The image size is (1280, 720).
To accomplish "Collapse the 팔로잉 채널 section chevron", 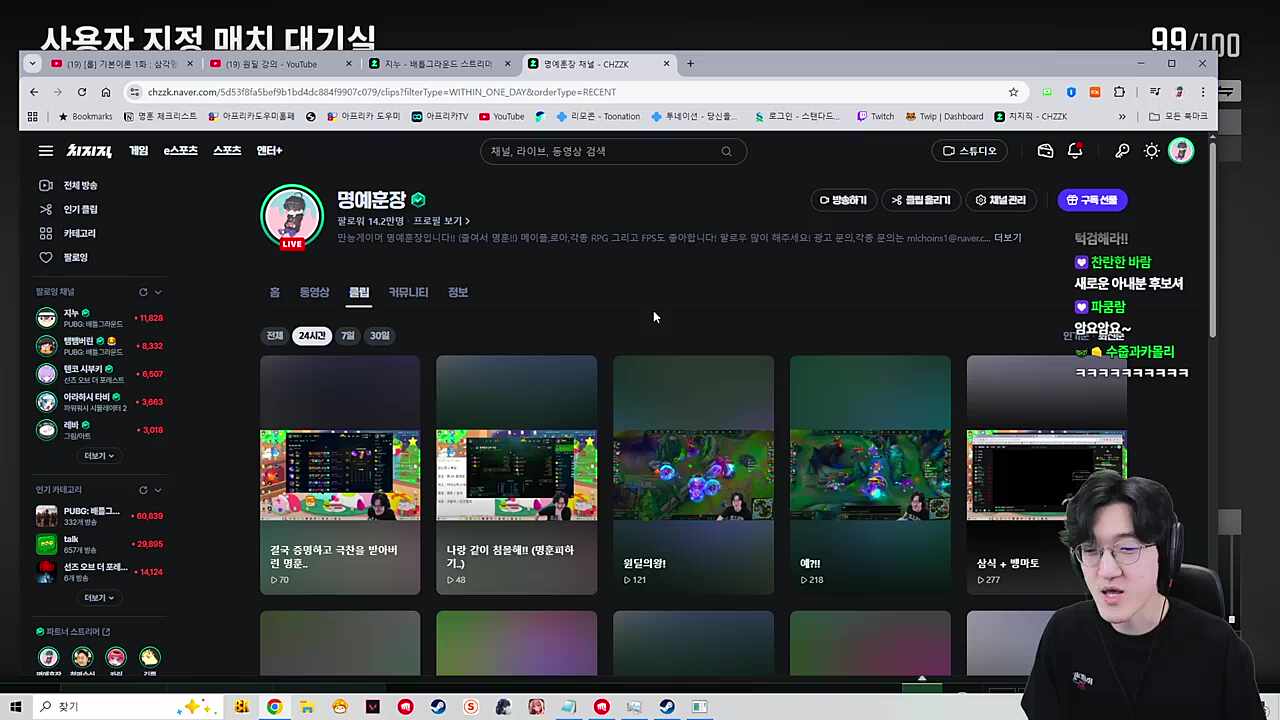I will [157, 291].
